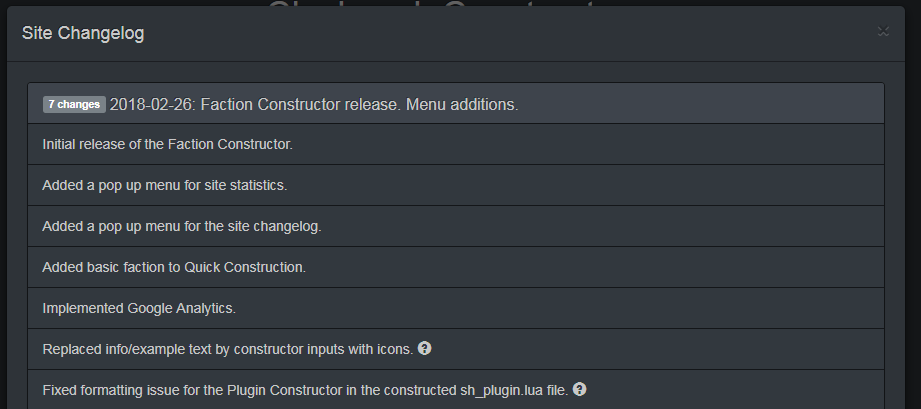Close the Site Changelog dialog
The height and width of the screenshot is (409, 921).
tap(883, 31)
